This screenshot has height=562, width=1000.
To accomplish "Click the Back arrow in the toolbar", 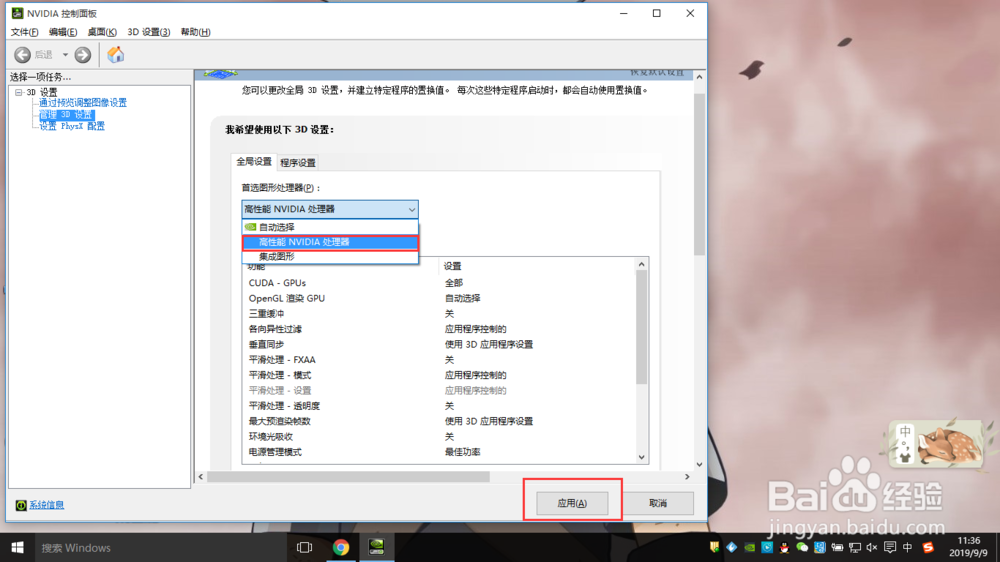I will point(22,55).
